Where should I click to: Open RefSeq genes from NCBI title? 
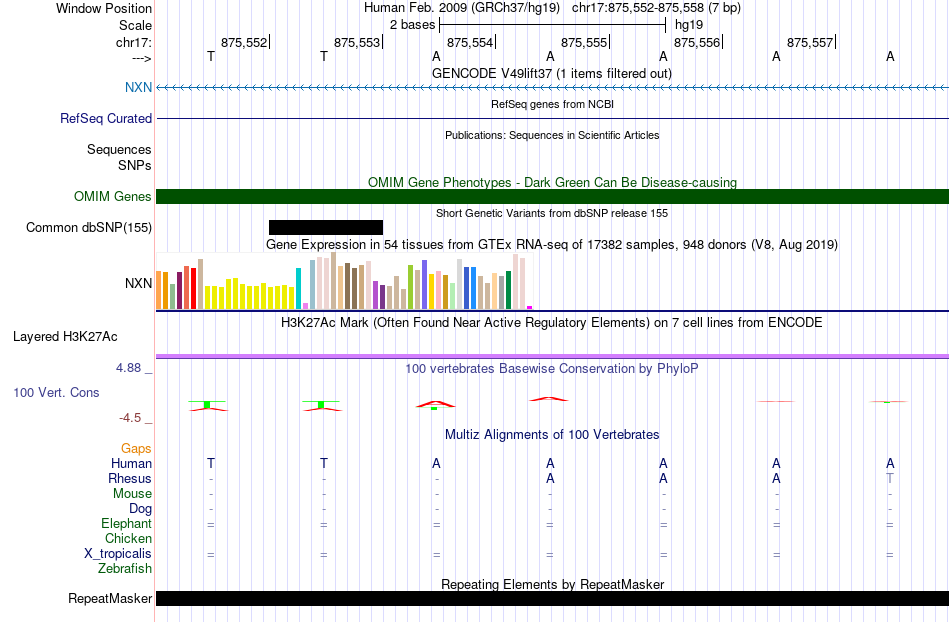pos(552,104)
